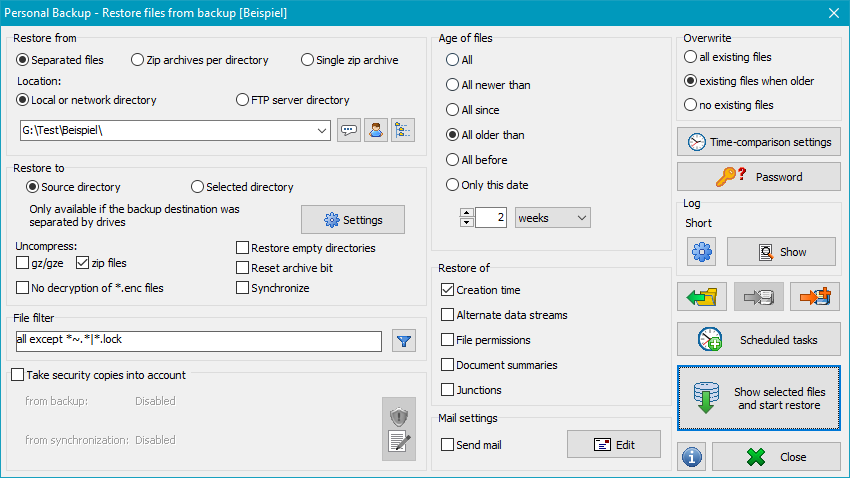850x478 pixels.
Task: Open log settings gear icon
Action: point(701,252)
